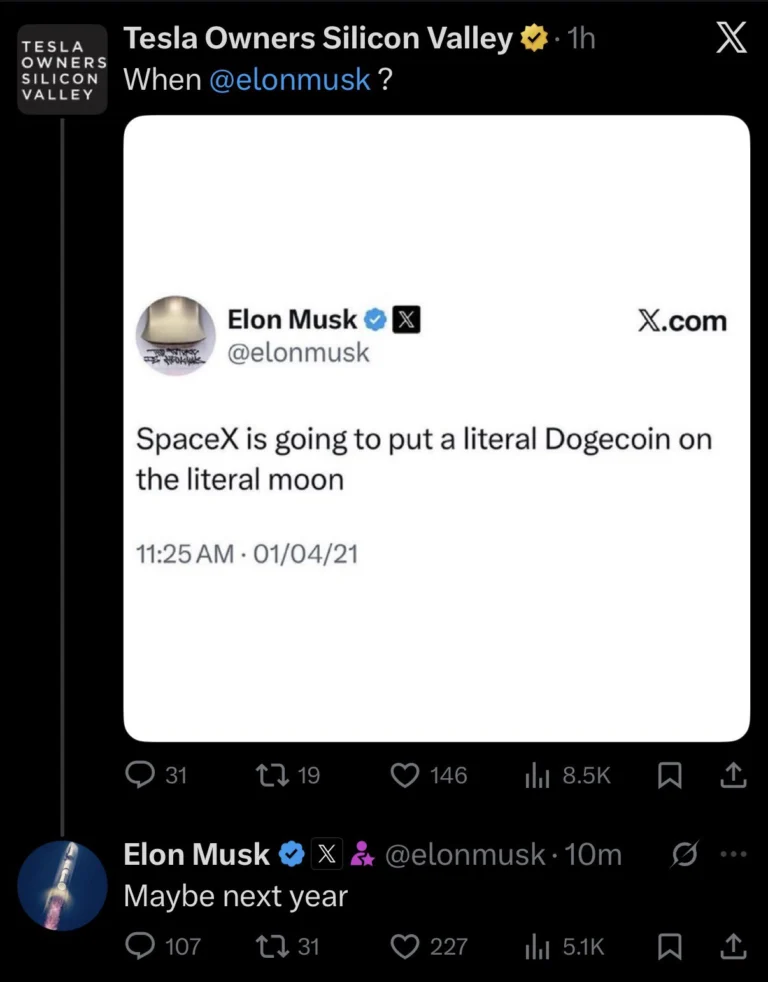
Task: Open Elon Musk's rocket profile picture
Action: pos(62,886)
